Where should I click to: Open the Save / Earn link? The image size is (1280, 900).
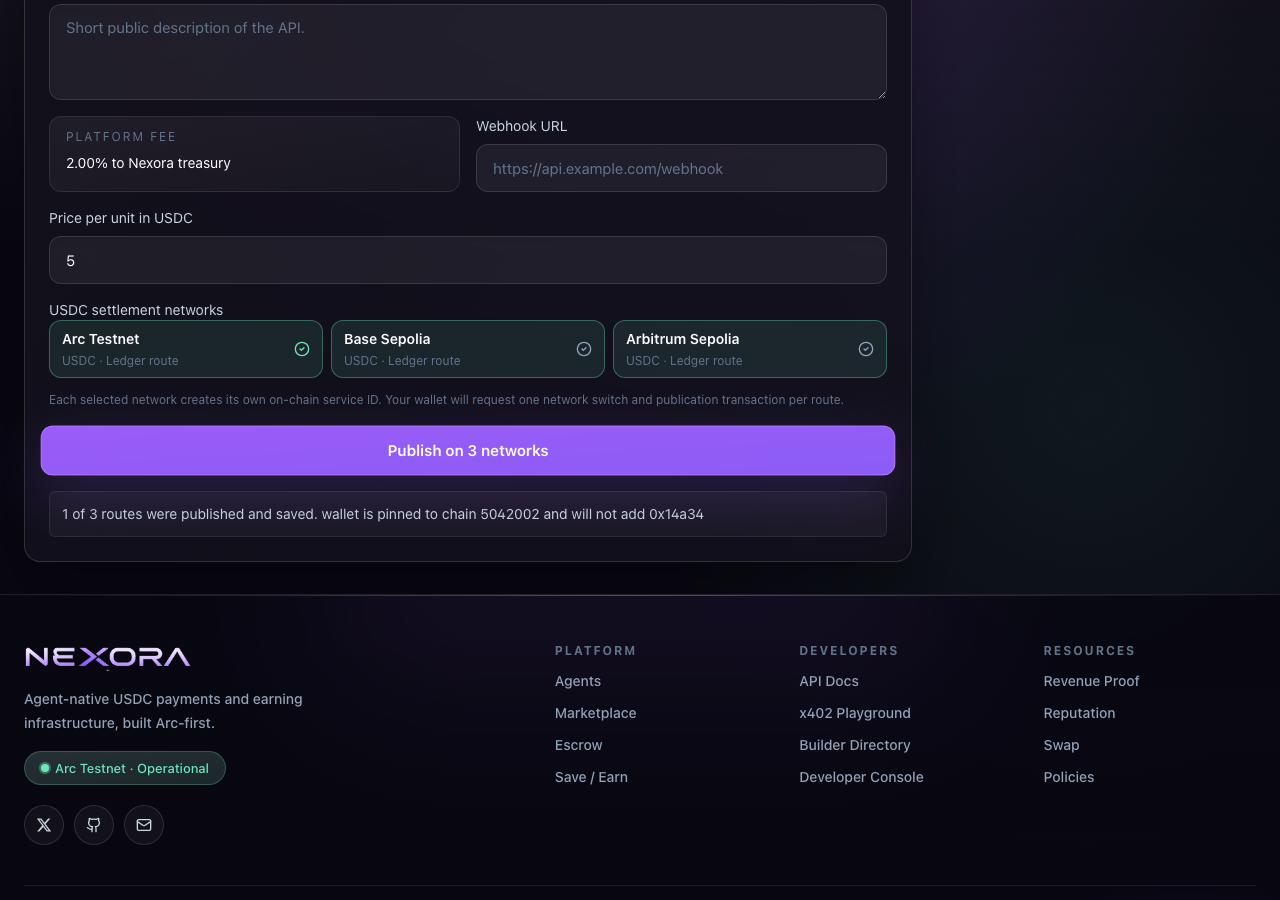(592, 777)
